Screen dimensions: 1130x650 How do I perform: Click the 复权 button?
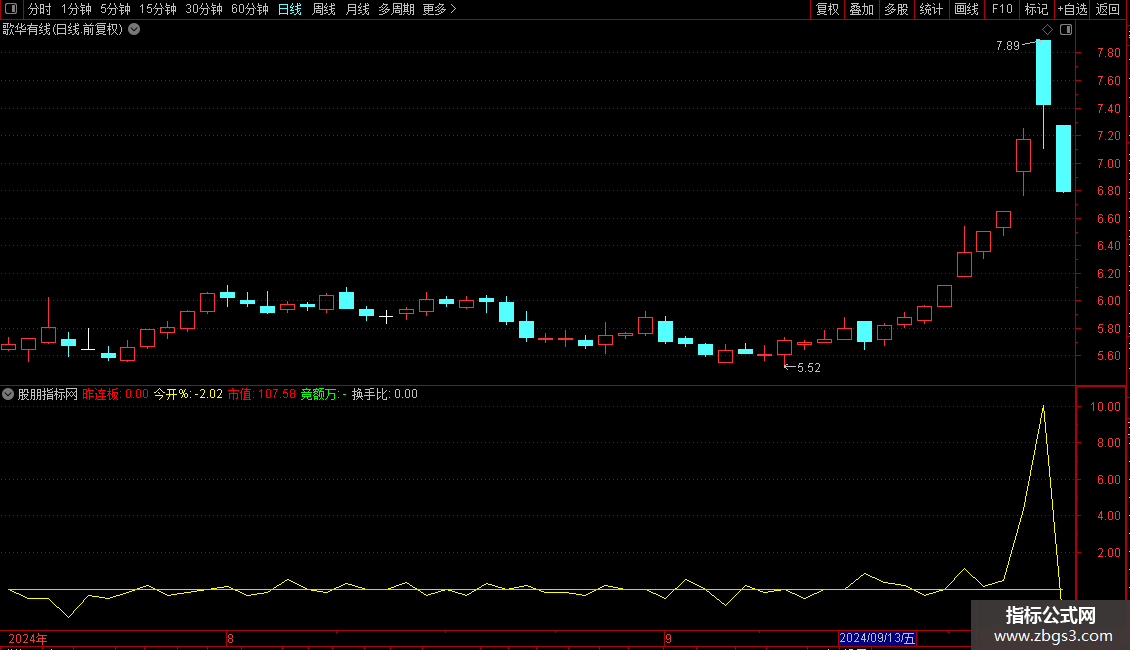pyautogui.click(x=827, y=9)
